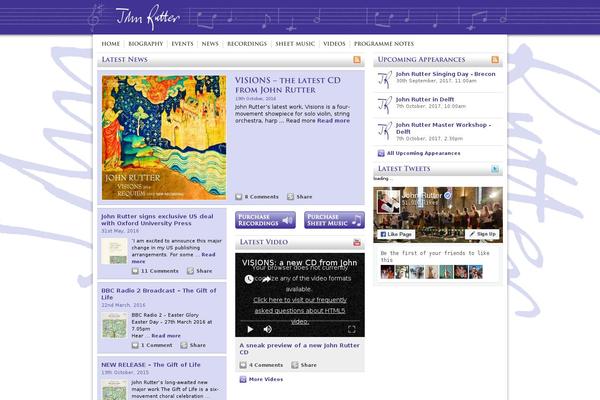This screenshot has width=600, height=400.
Task: Click the JR logo for Brecon Singing Day
Action: coord(385,79)
